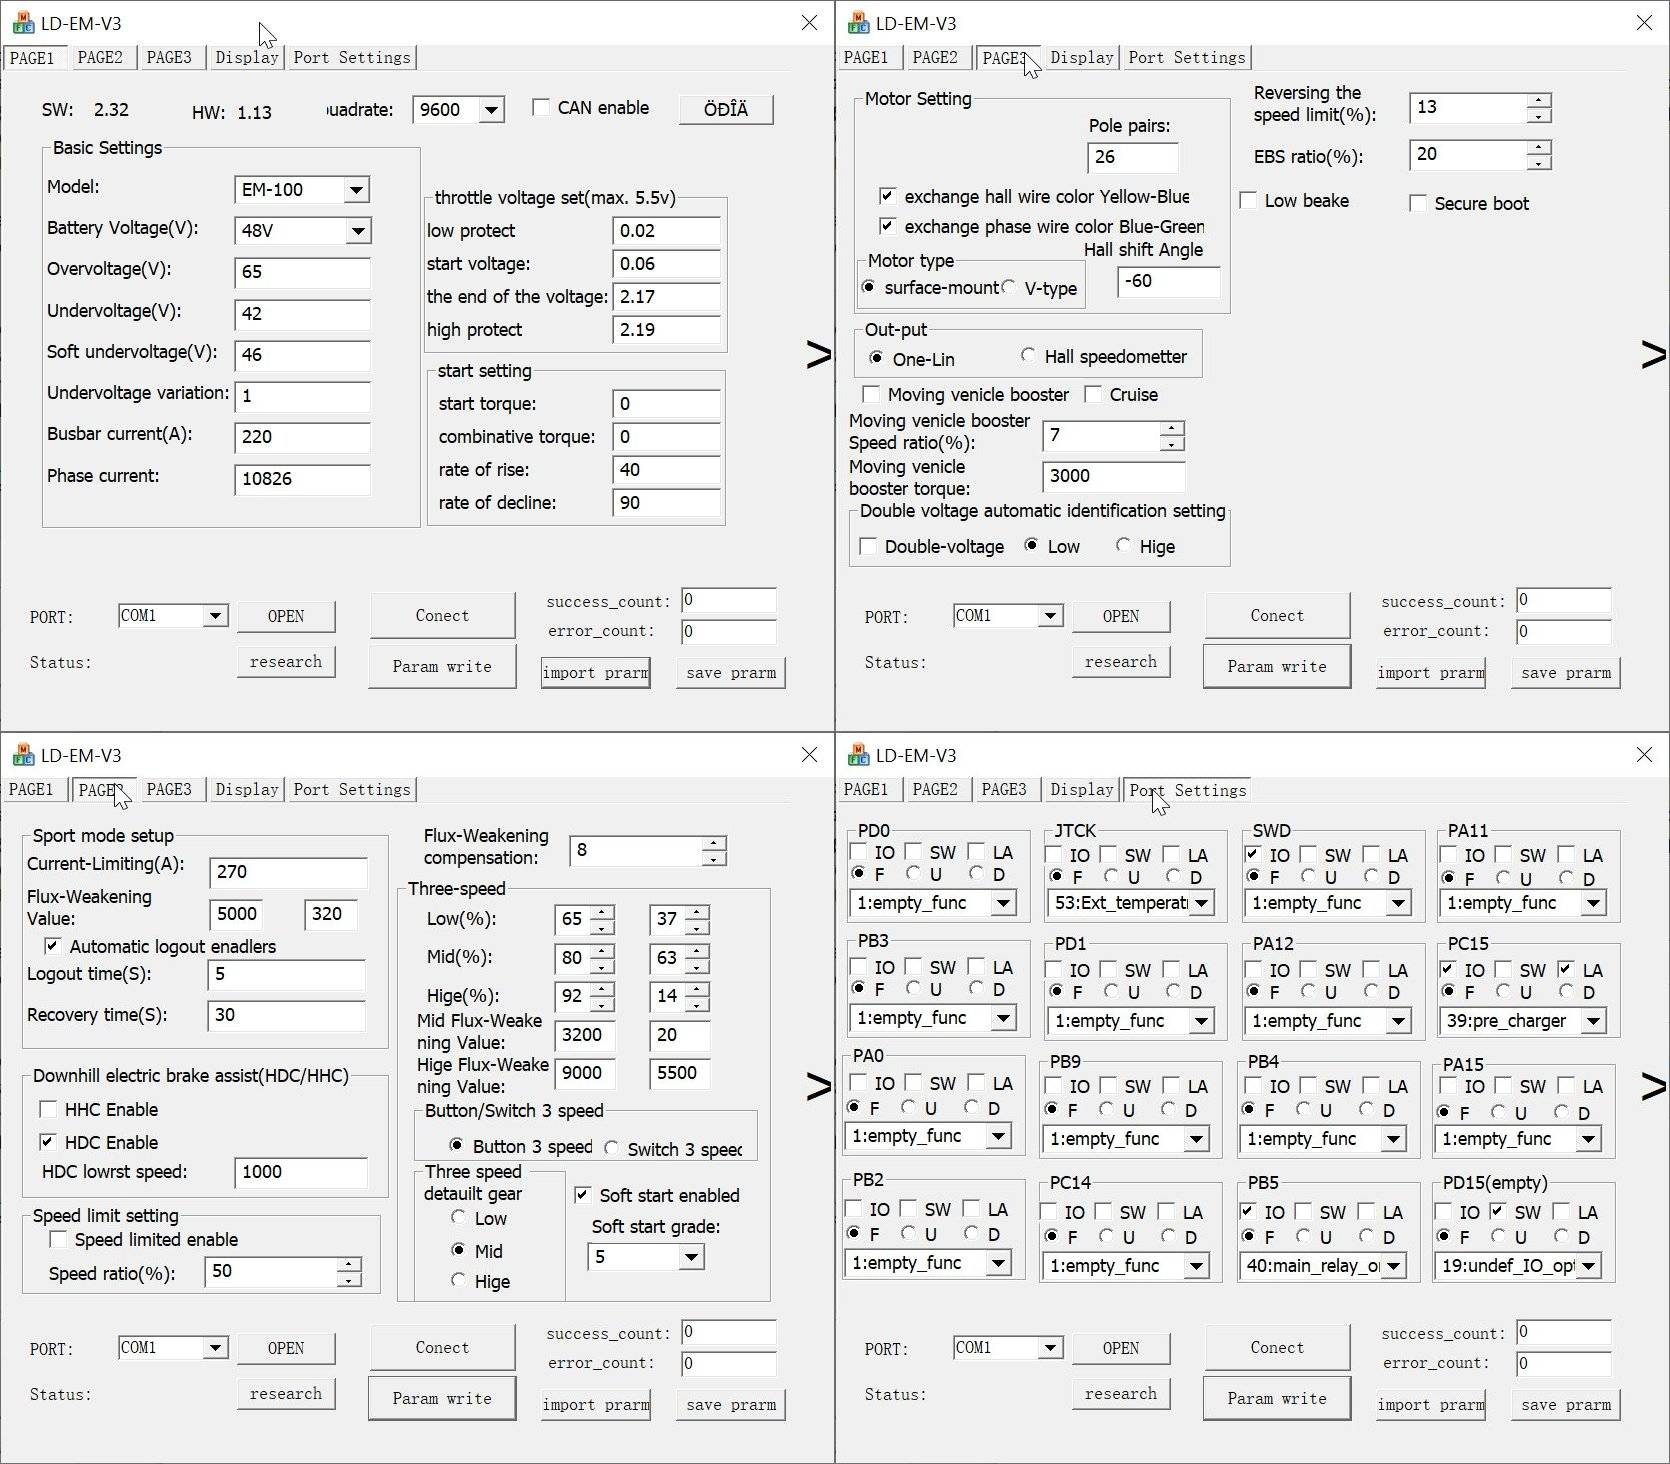The height and width of the screenshot is (1464, 1670).
Task: Decrease Flux-Weakening compensation with down arrow
Action: [713, 859]
